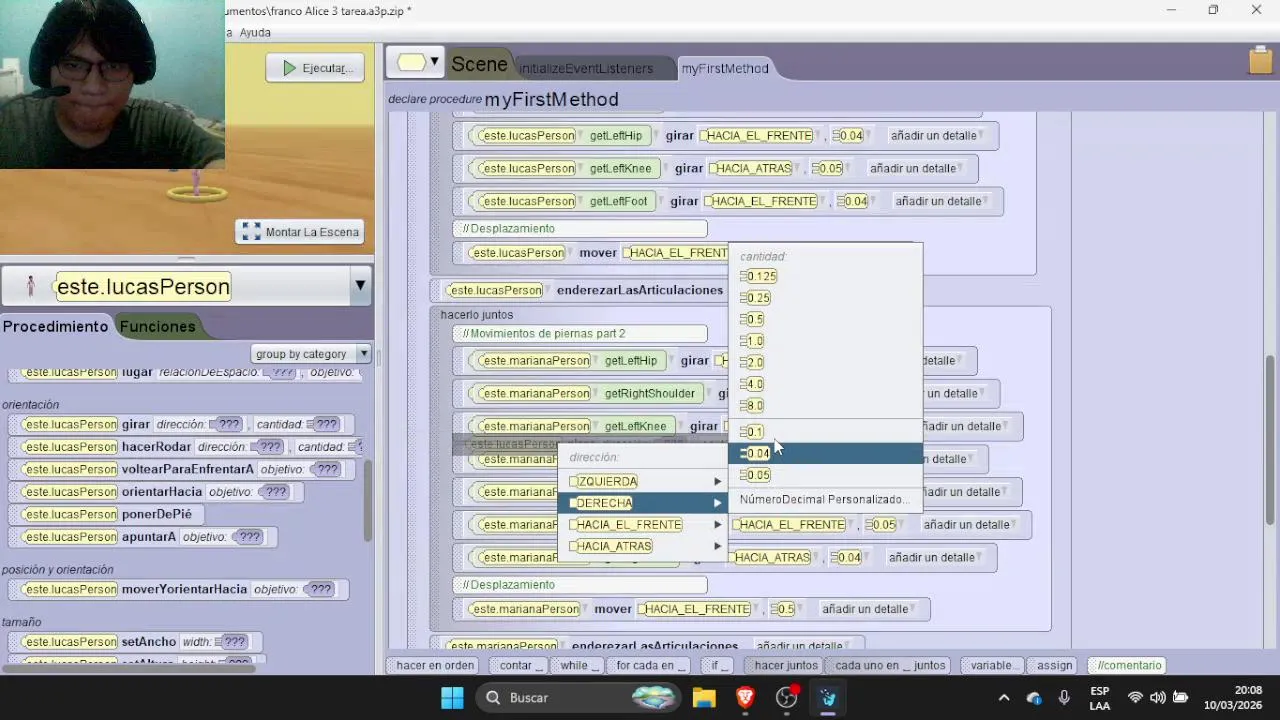Select HACIA_ATRAS direction in popup menu

click(643, 546)
